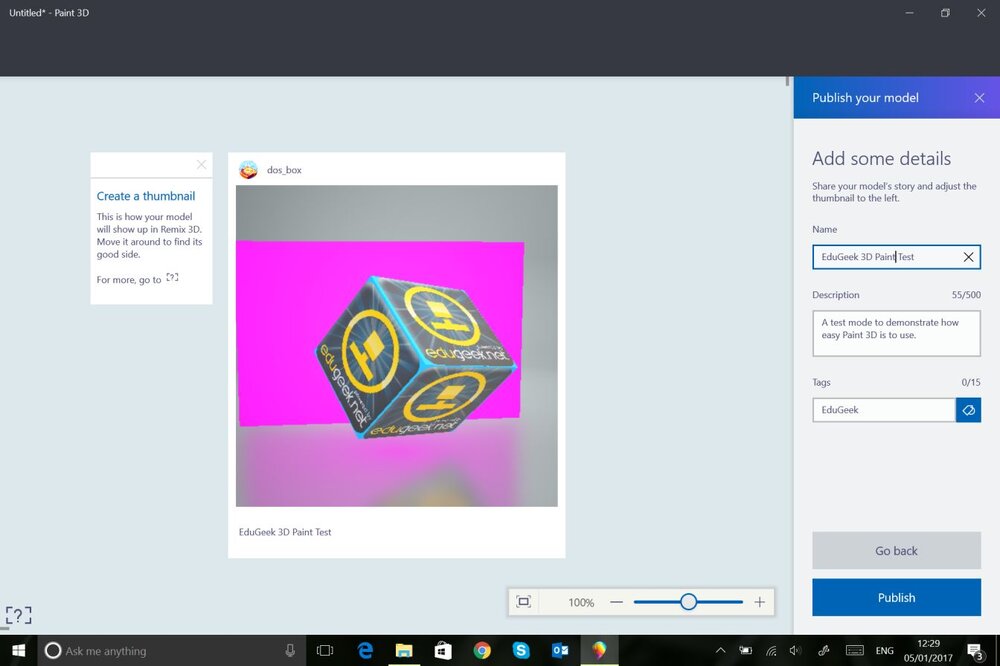Click the zoom slider handle
The width and height of the screenshot is (1000, 666).
point(688,602)
